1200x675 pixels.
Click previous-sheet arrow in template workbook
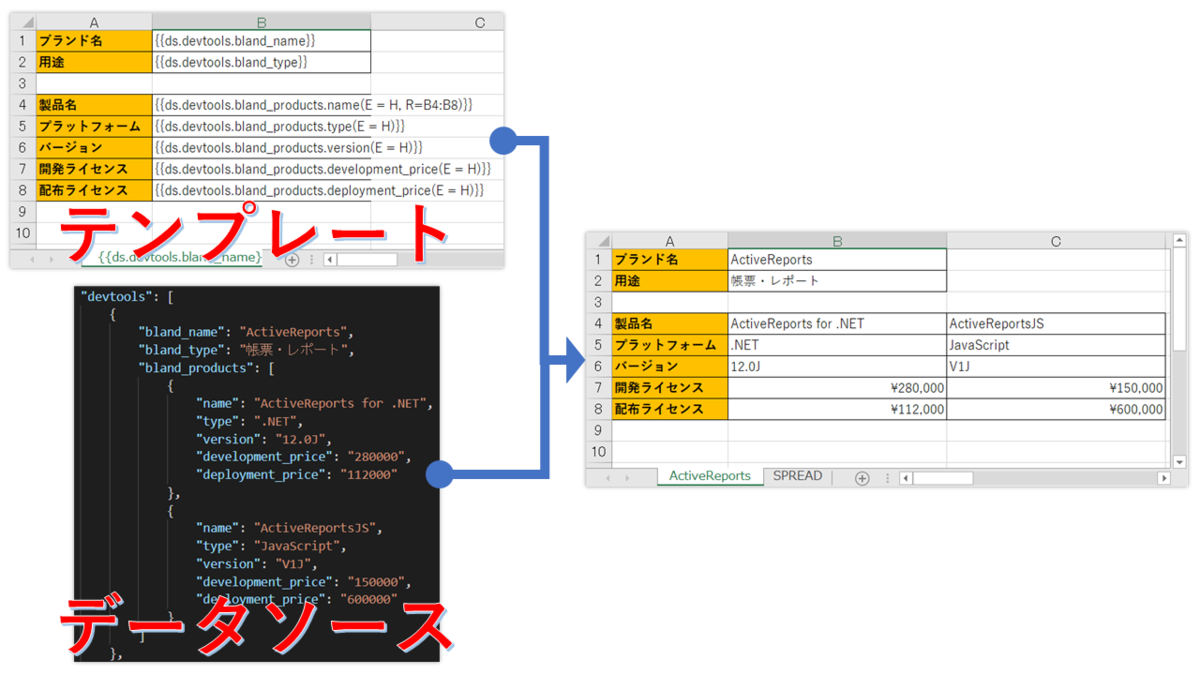tap(31, 259)
